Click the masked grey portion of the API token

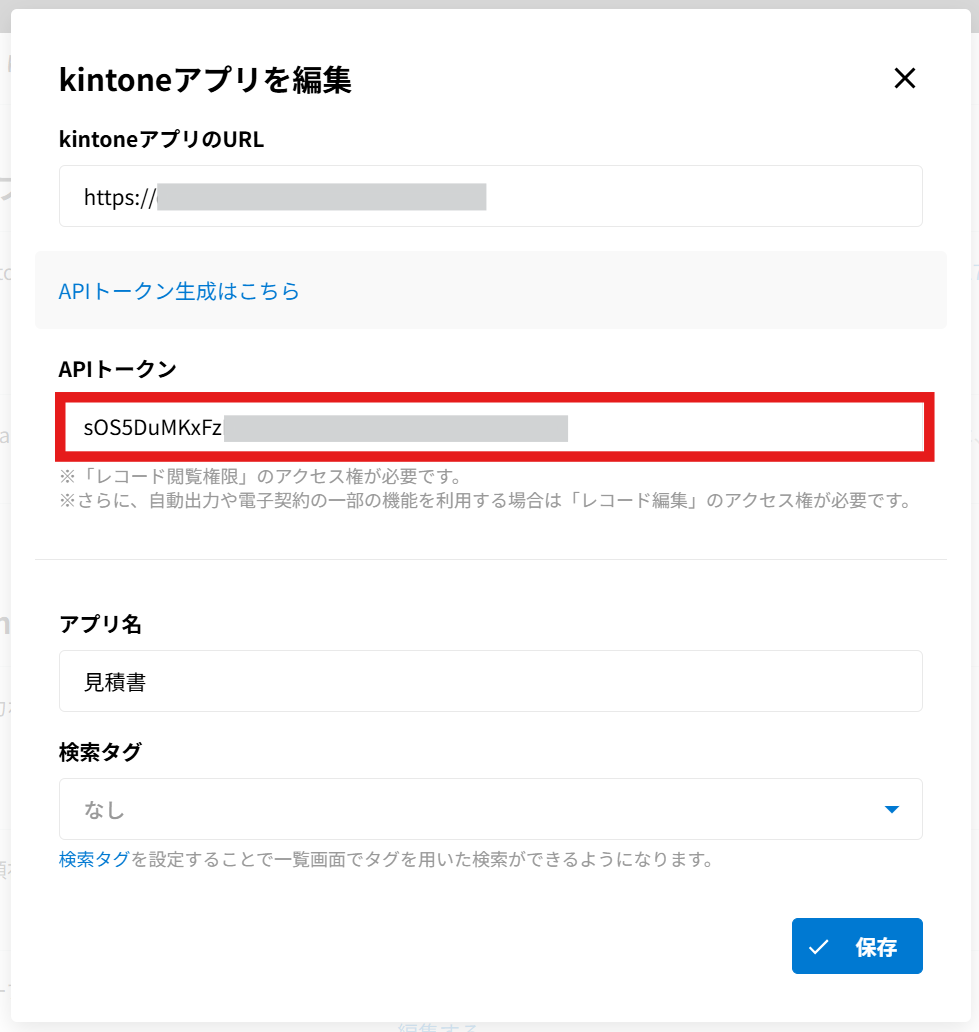click(x=395, y=429)
